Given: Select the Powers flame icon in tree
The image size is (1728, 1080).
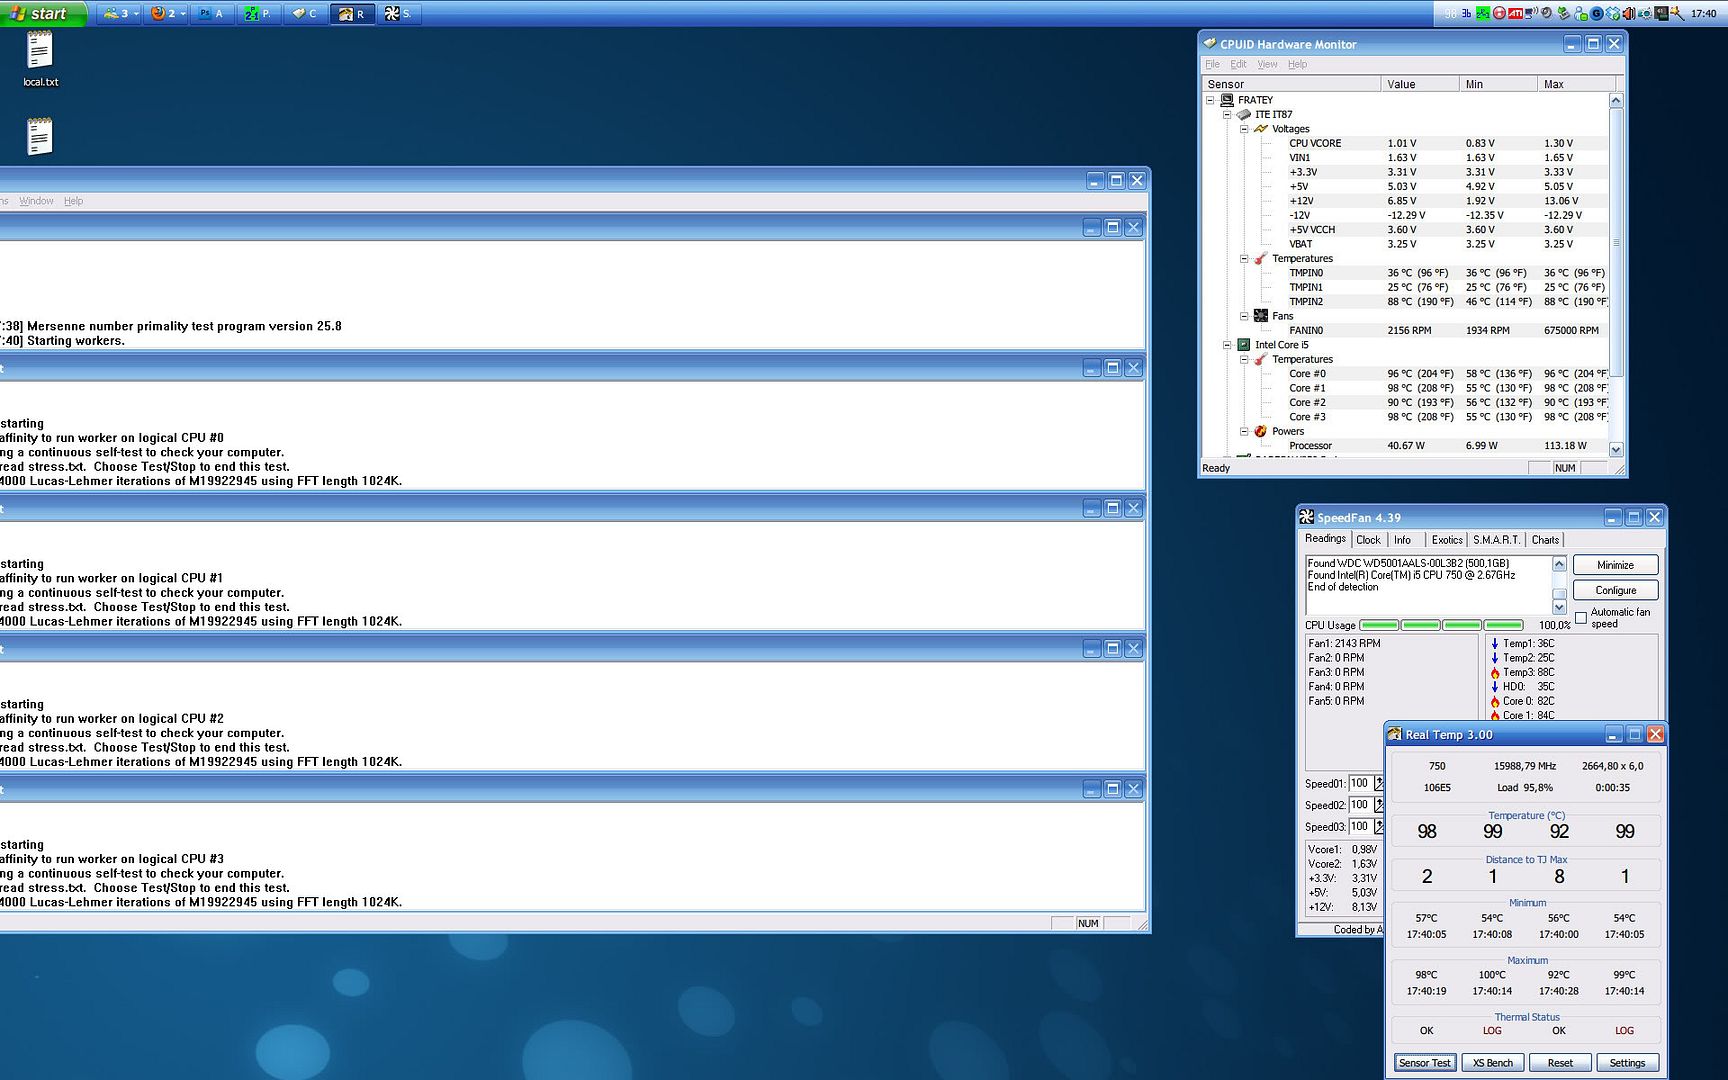Looking at the screenshot, I should click(1261, 432).
